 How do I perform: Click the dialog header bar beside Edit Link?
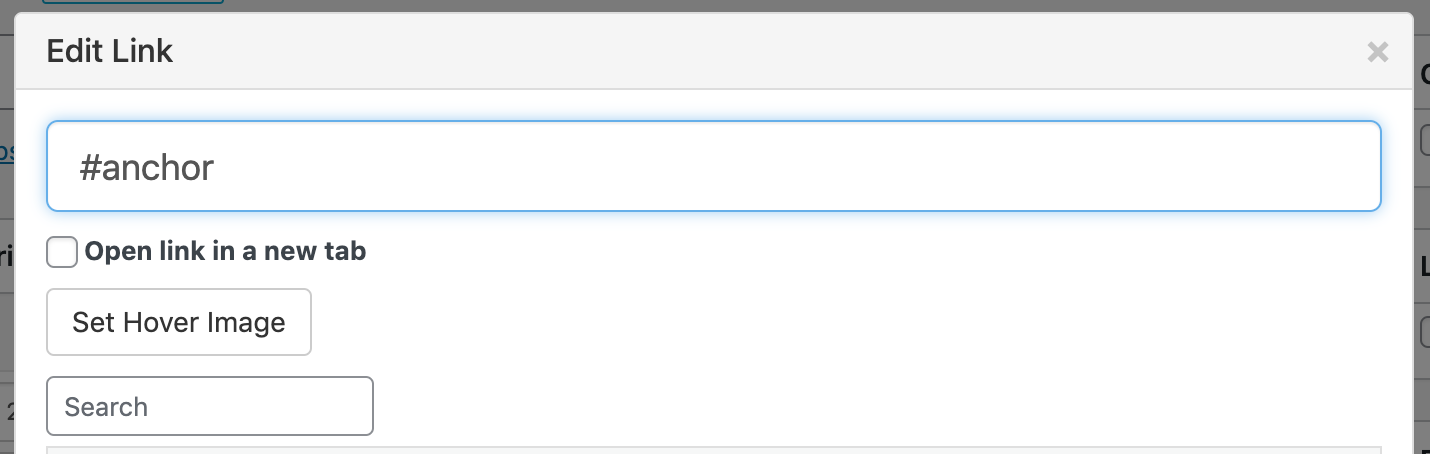[700, 51]
